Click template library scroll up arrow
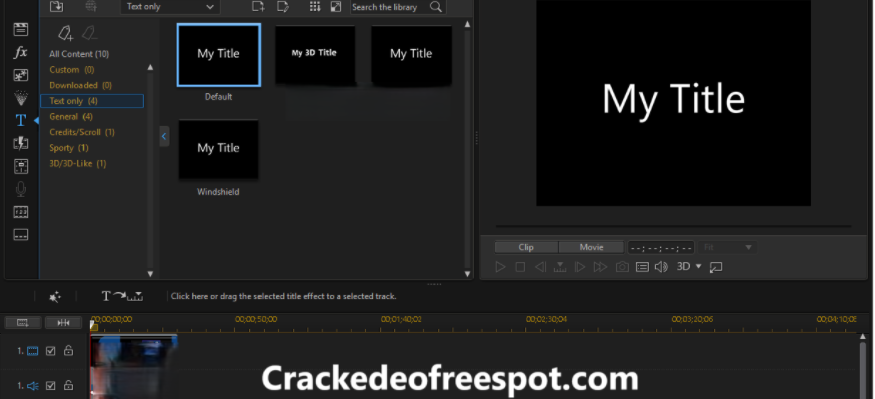Image resolution: width=875 pixels, height=399 pixels. click(x=468, y=24)
